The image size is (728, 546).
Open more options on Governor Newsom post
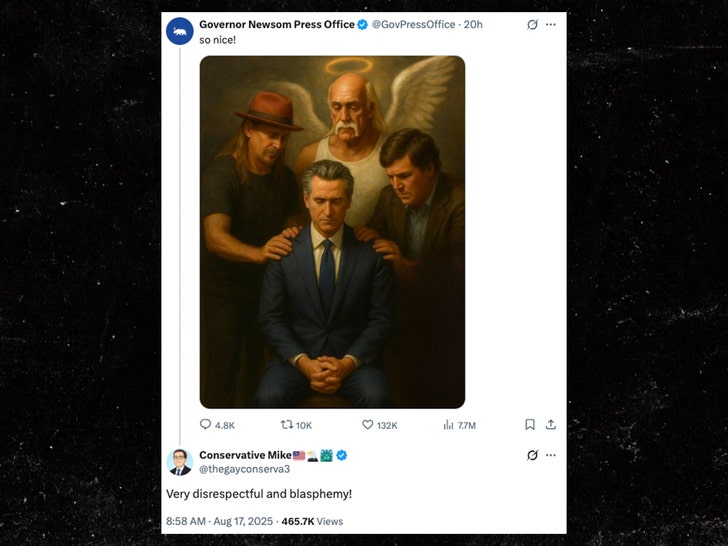click(x=551, y=24)
